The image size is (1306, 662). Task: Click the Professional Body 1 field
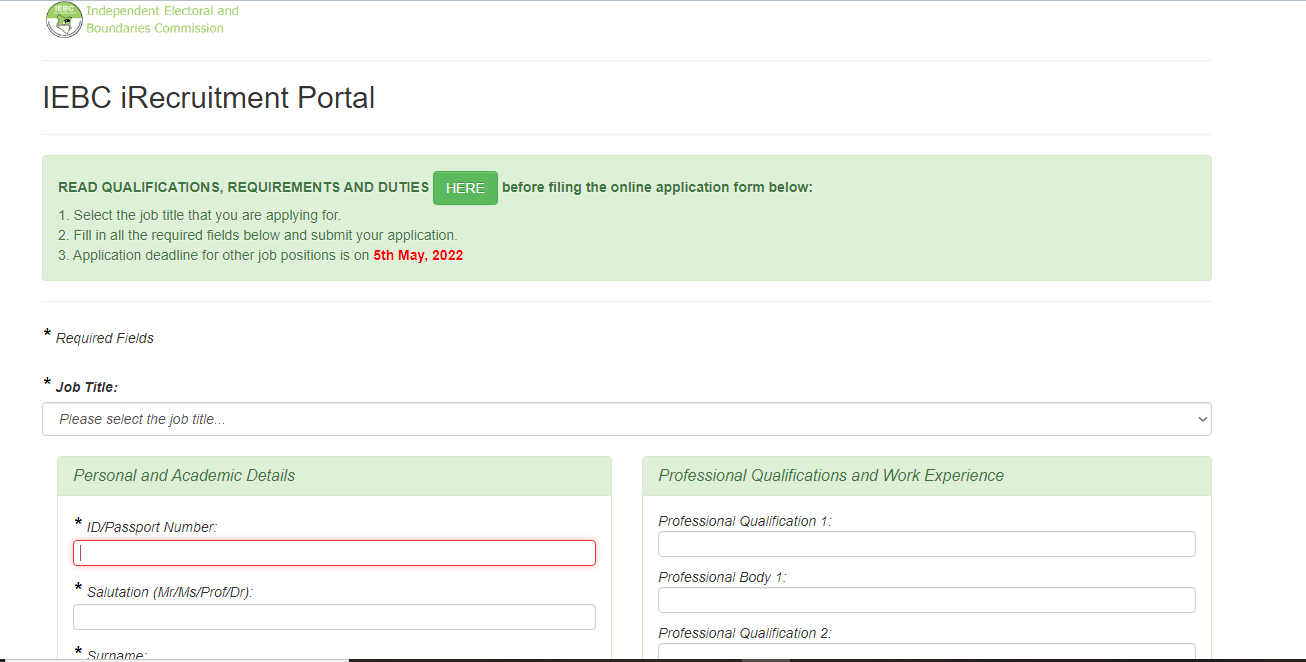pos(927,600)
